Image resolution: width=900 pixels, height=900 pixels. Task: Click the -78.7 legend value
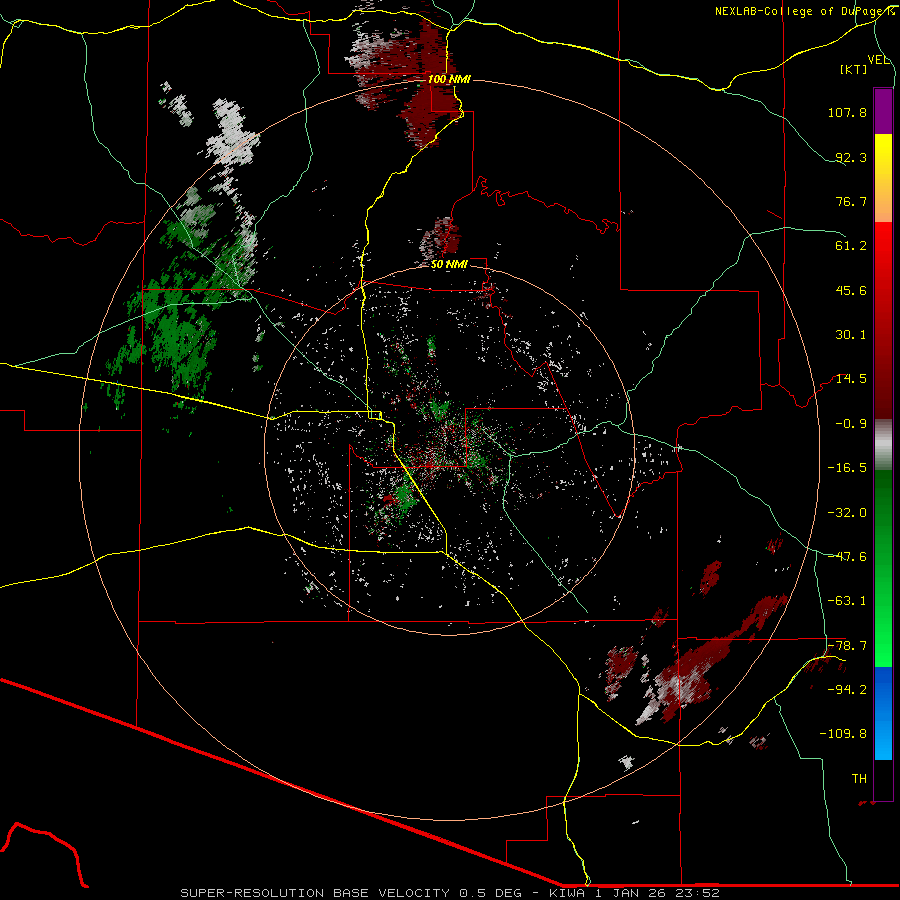(x=847, y=646)
